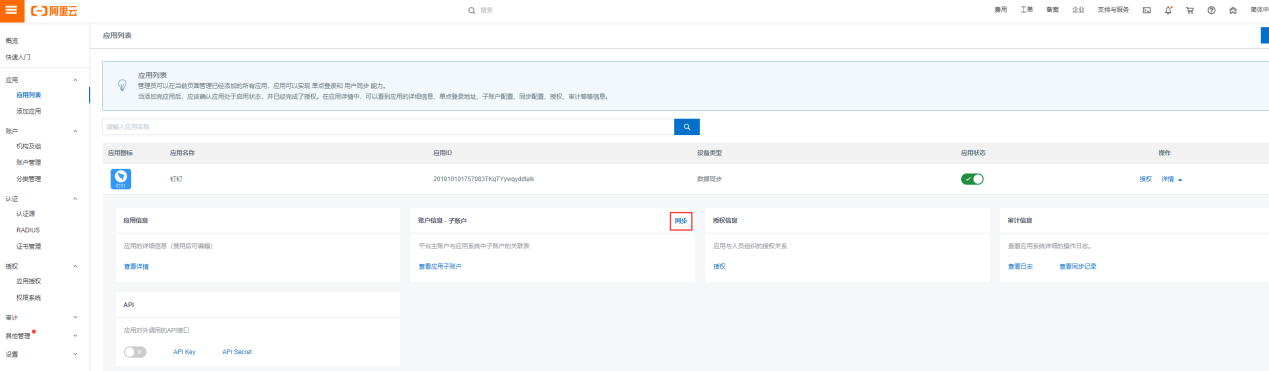This screenshot has width=1269, height=371.
Task: Click the top search magnifier icon
Action: coord(472,10)
